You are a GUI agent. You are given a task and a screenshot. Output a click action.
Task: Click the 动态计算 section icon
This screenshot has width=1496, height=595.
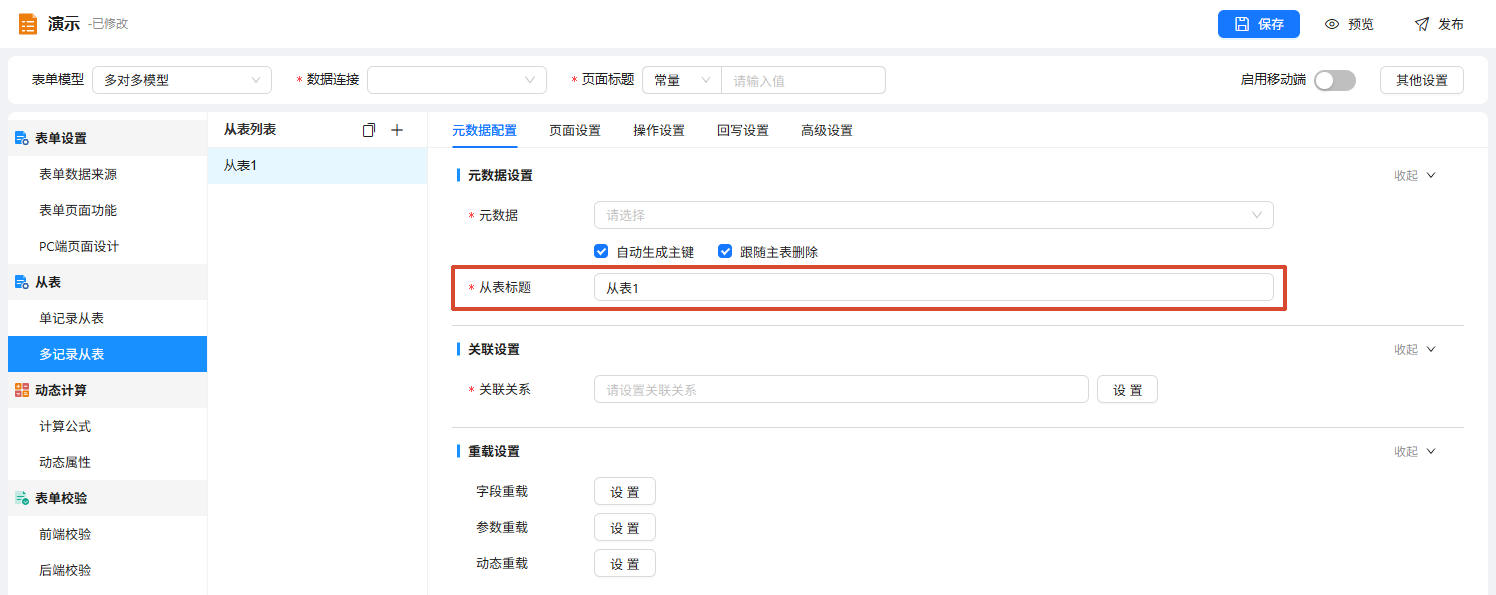(x=21, y=390)
